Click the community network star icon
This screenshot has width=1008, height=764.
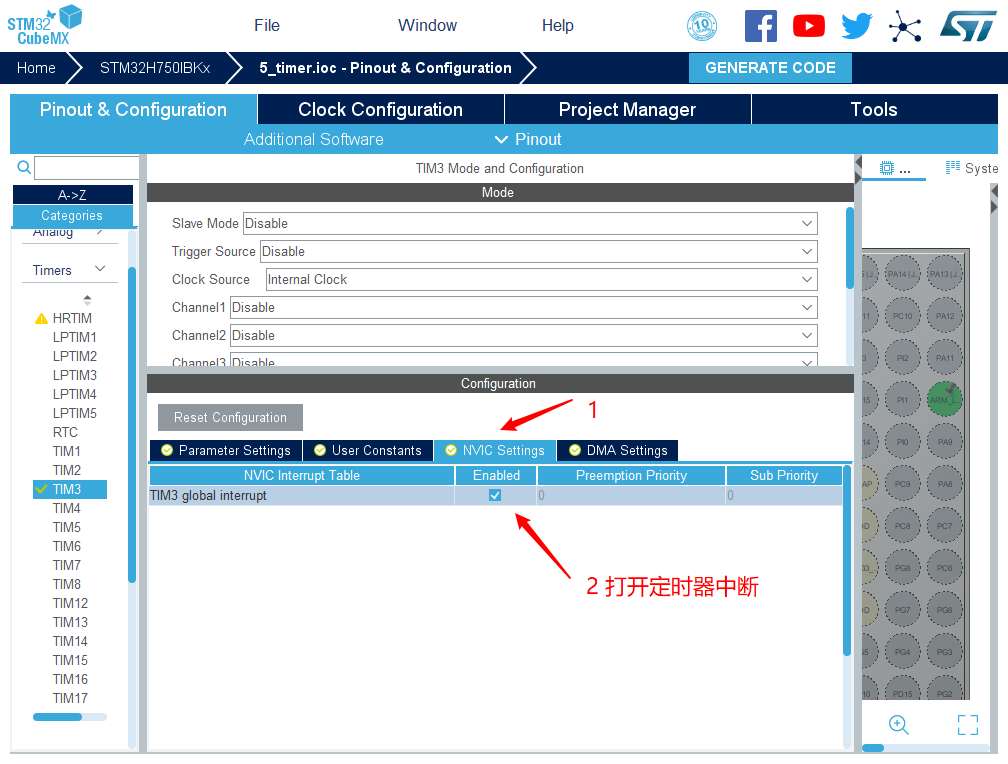pos(905,26)
